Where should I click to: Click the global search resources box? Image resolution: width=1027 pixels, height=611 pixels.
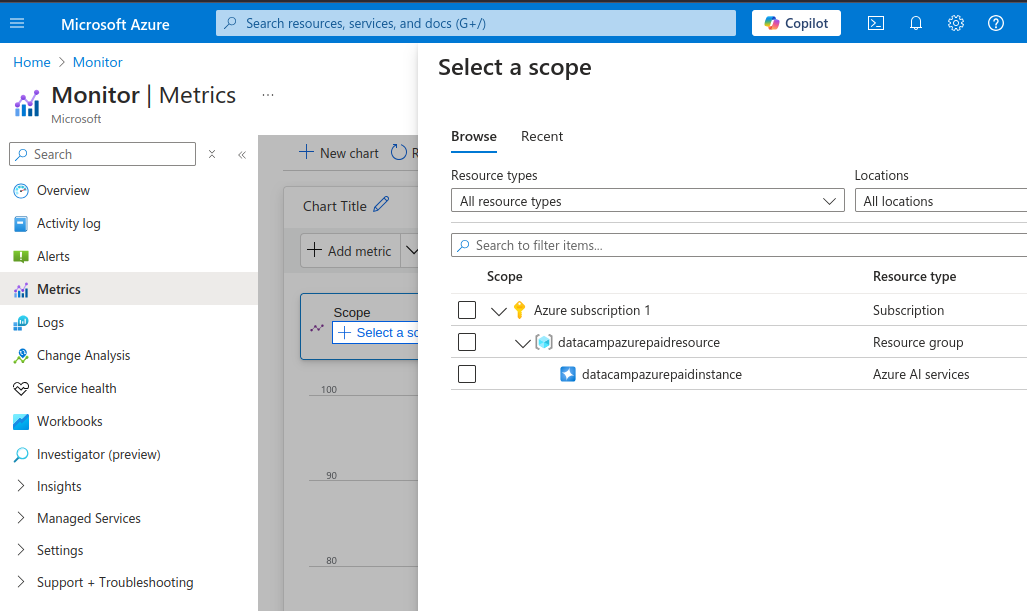[476, 24]
